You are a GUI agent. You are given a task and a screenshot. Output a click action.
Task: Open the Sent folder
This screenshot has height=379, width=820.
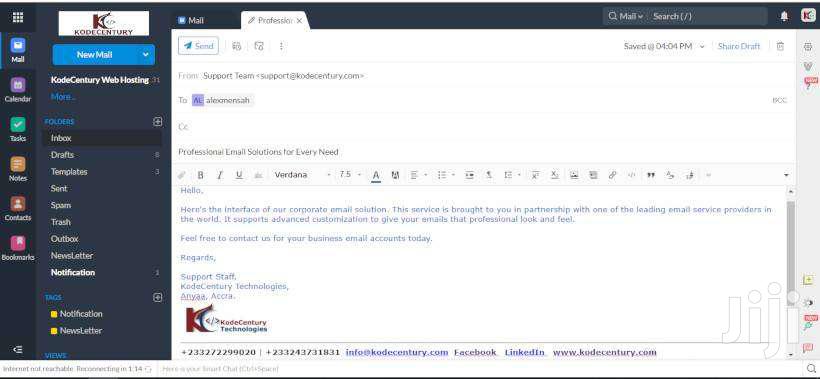click(102, 188)
